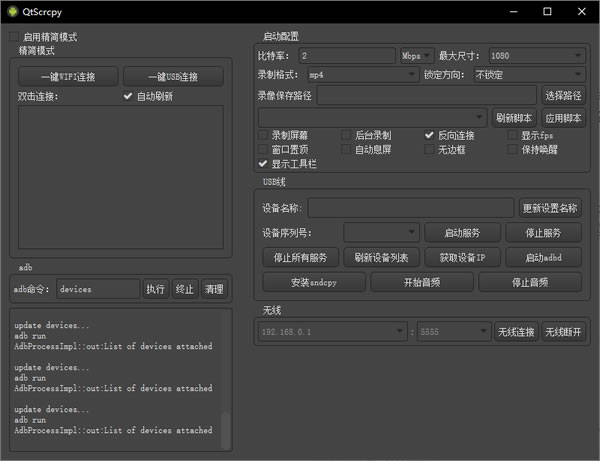The height and width of the screenshot is (461, 600).
Task: Click the 设备名称 input field
Action: [x=411, y=208]
